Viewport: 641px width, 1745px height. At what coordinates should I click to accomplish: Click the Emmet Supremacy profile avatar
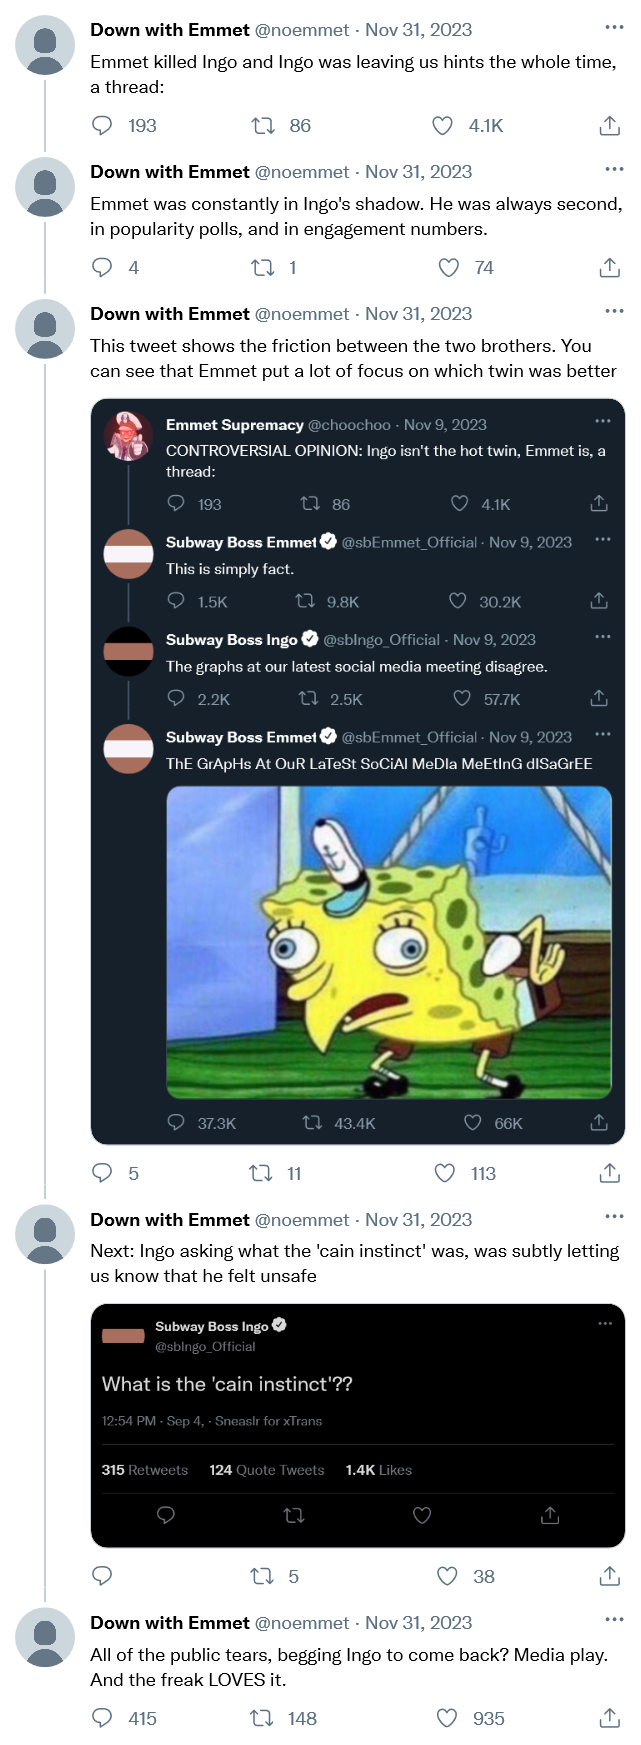click(x=128, y=436)
